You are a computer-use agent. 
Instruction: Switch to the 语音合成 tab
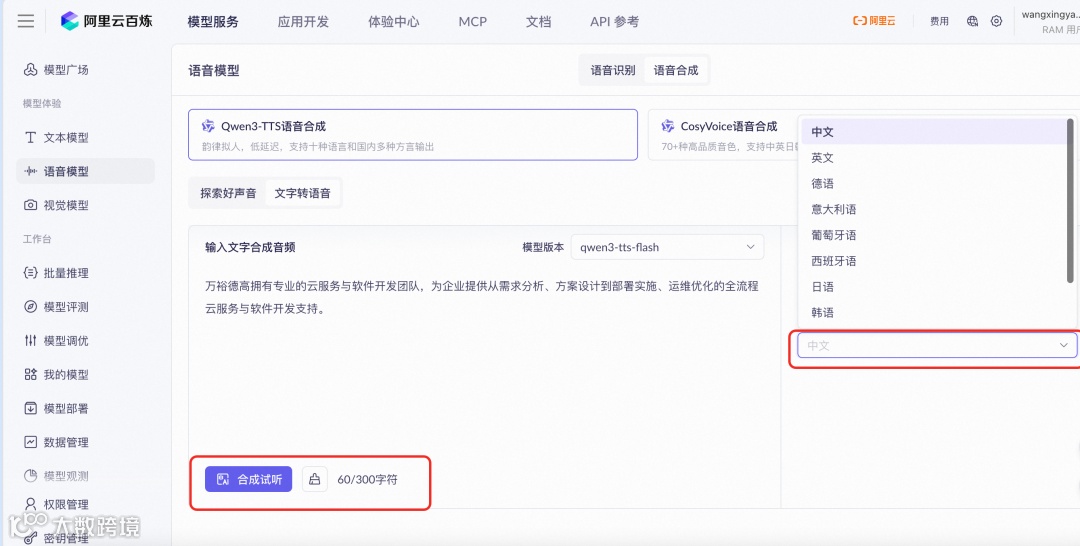click(x=676, y=70)
